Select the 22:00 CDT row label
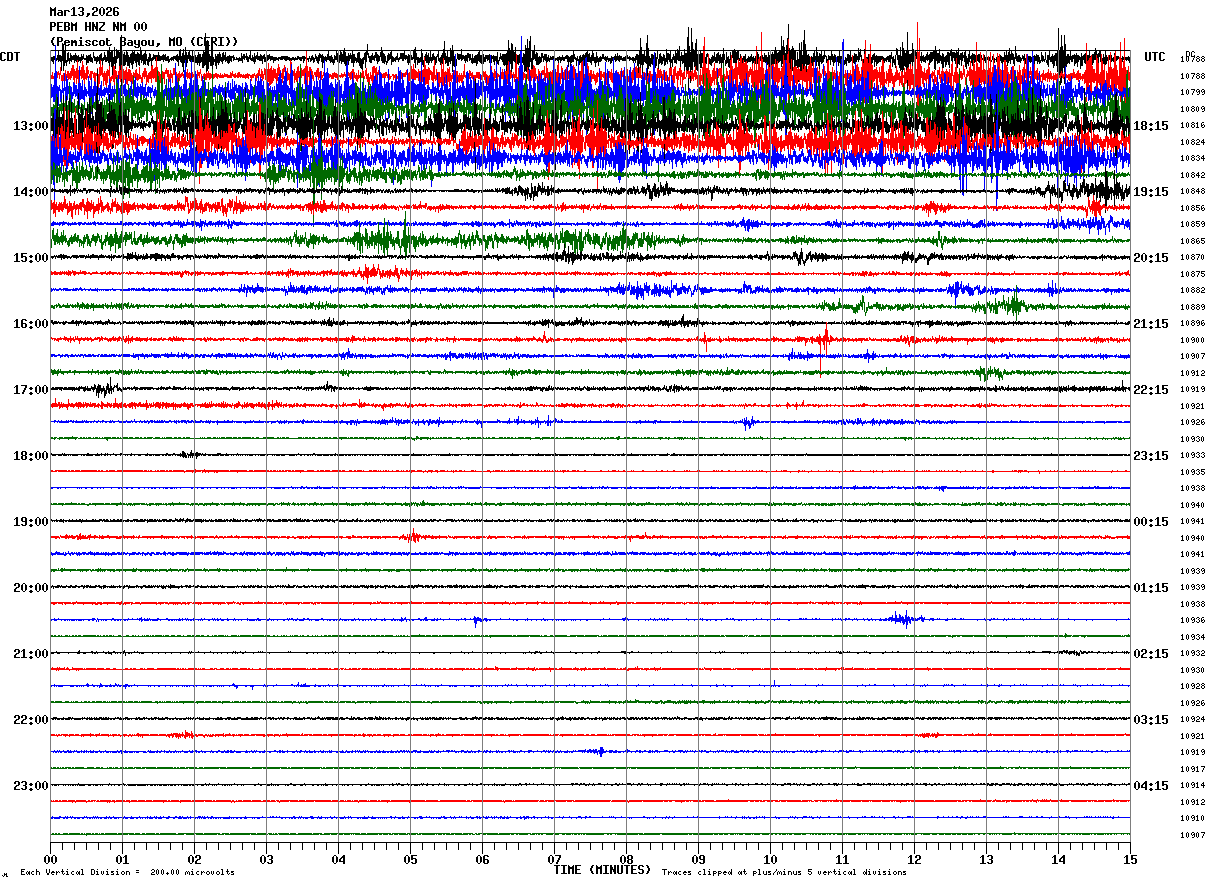 tap(31, 720)
